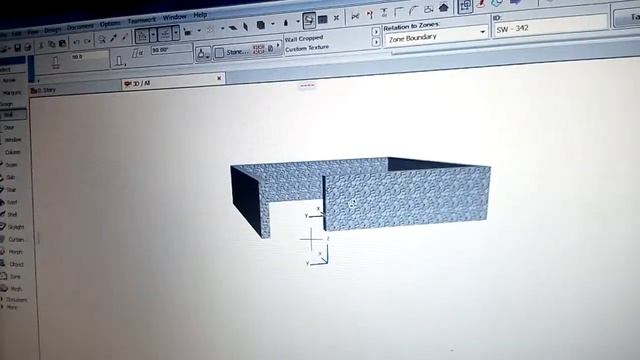Viewport: 640px width, 360px height.
Task: Select the Column tool in toolbox
Action: (x=13, y=152)
